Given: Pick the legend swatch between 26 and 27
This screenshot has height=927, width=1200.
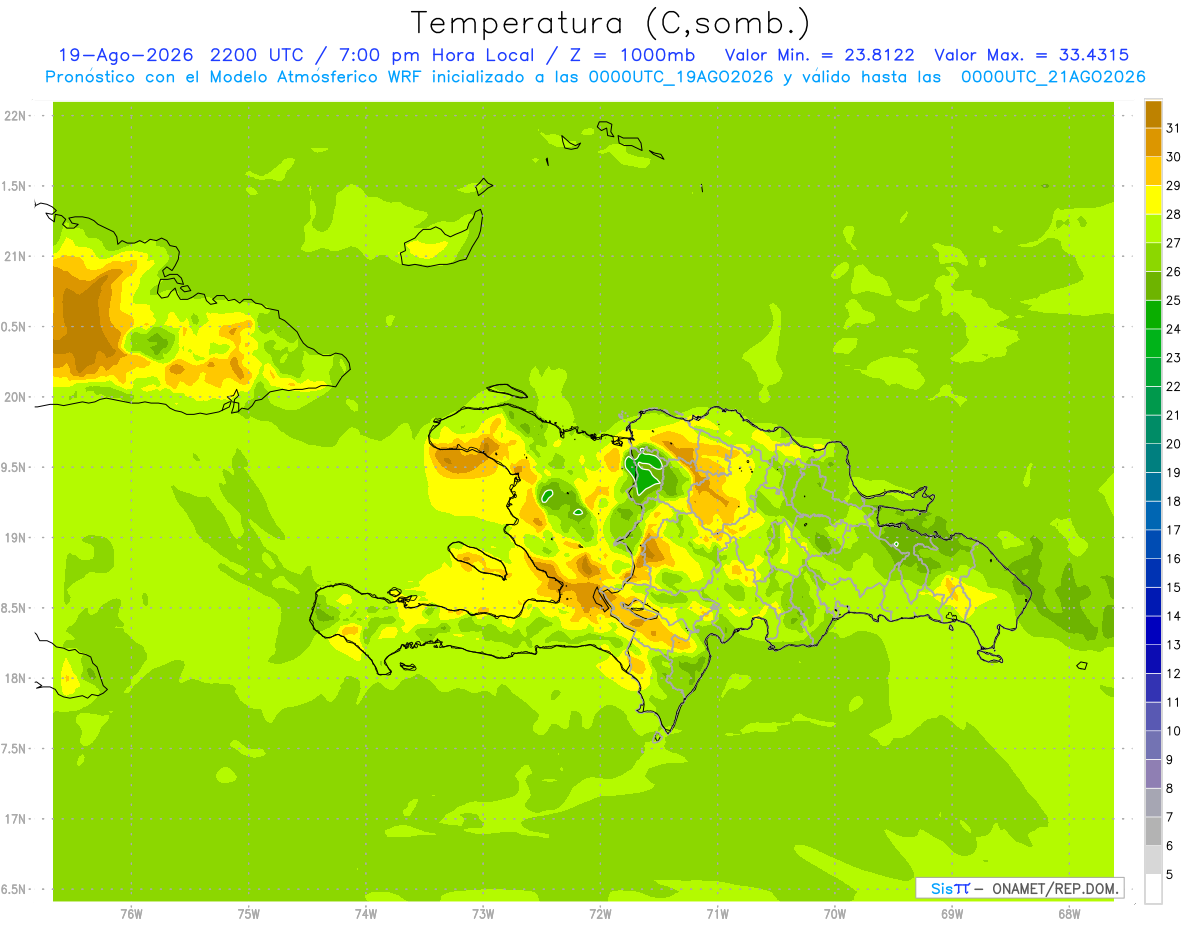Looking at the screenshot, I should click(1153, 257).
